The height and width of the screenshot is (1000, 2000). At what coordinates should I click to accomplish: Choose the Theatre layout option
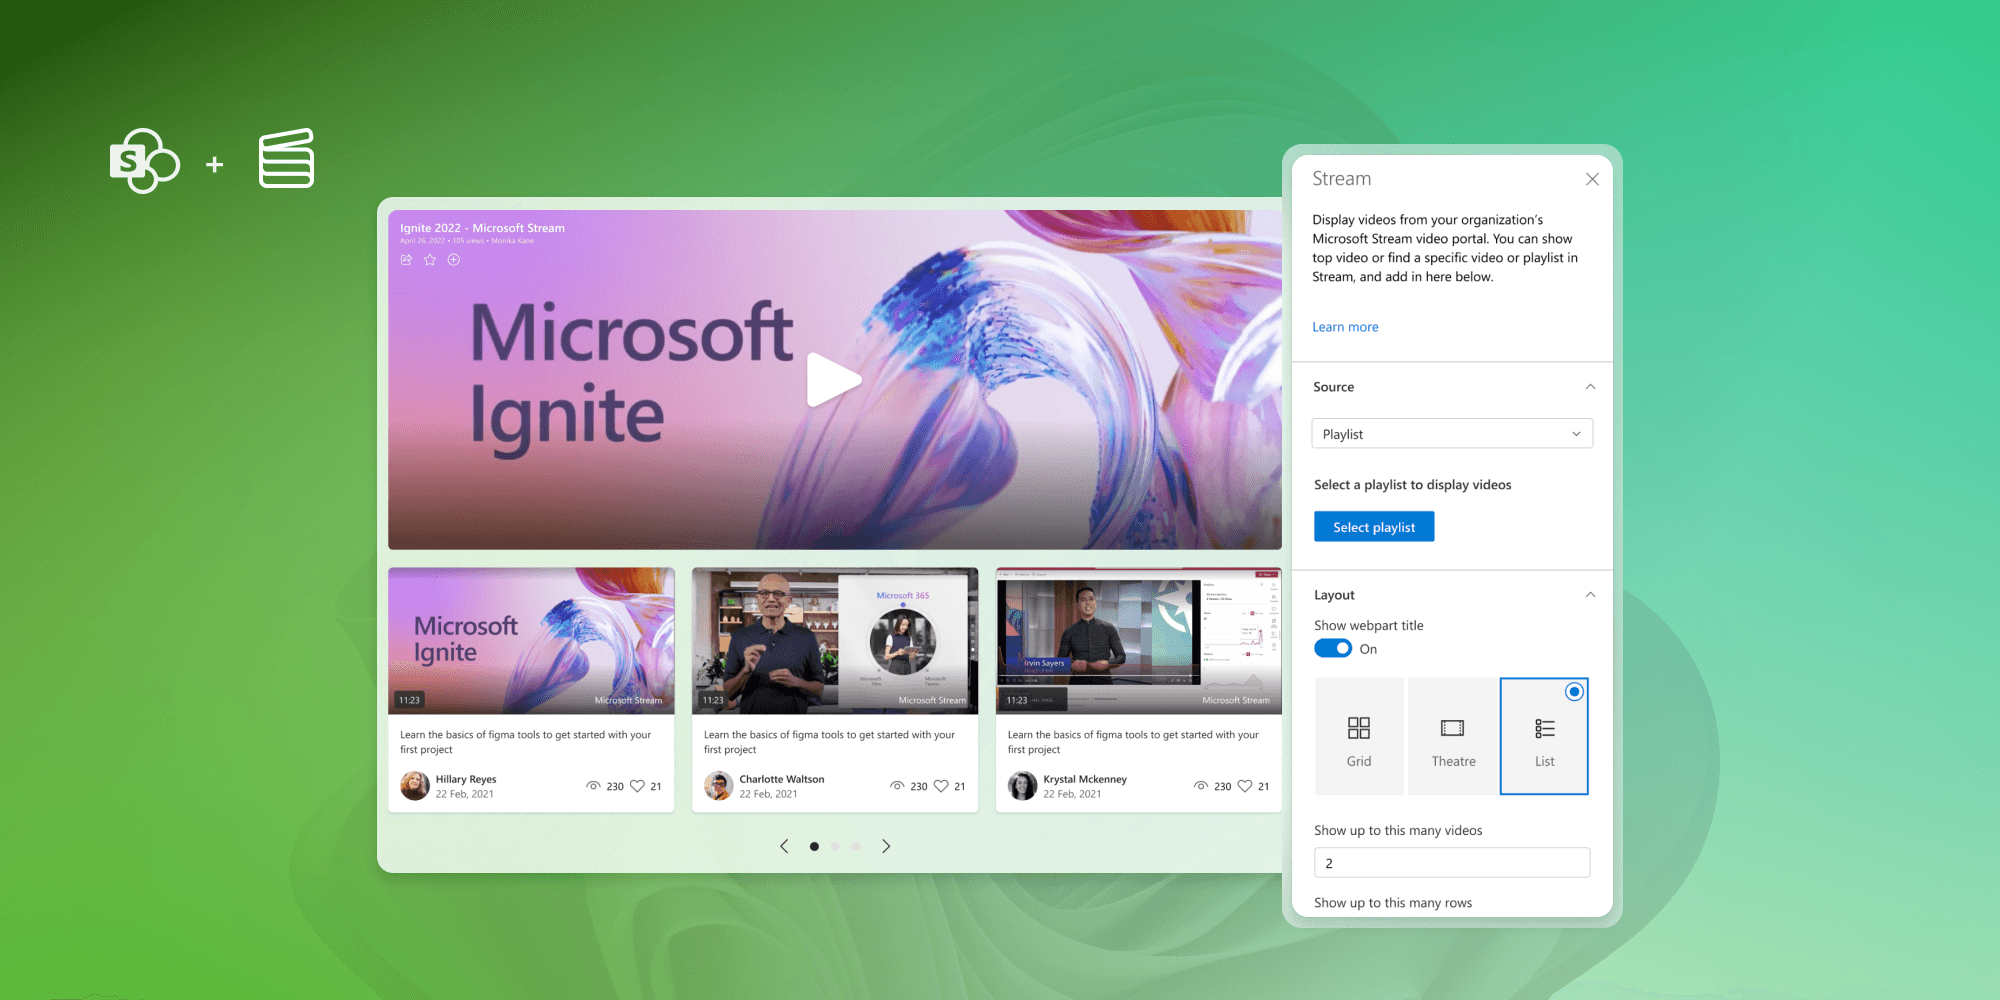click(x=1453, y=736)
